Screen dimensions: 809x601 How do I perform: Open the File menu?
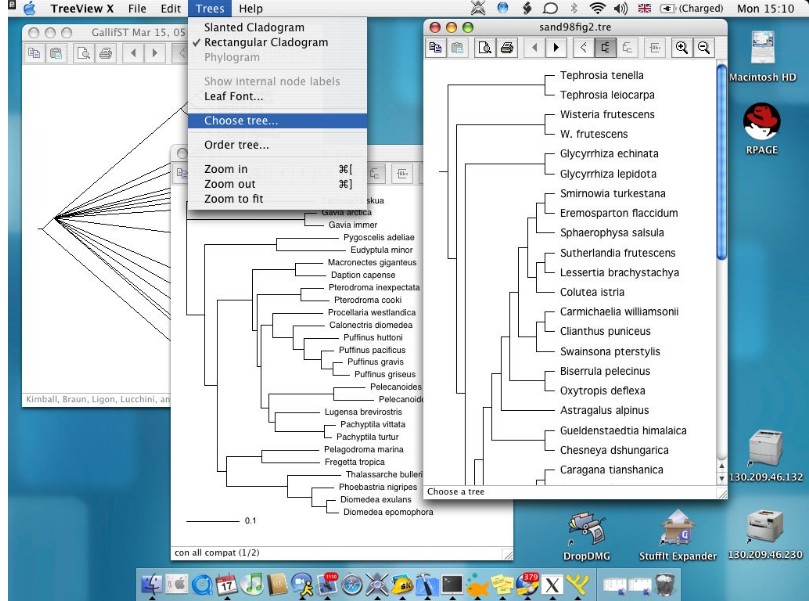[137, 8]
